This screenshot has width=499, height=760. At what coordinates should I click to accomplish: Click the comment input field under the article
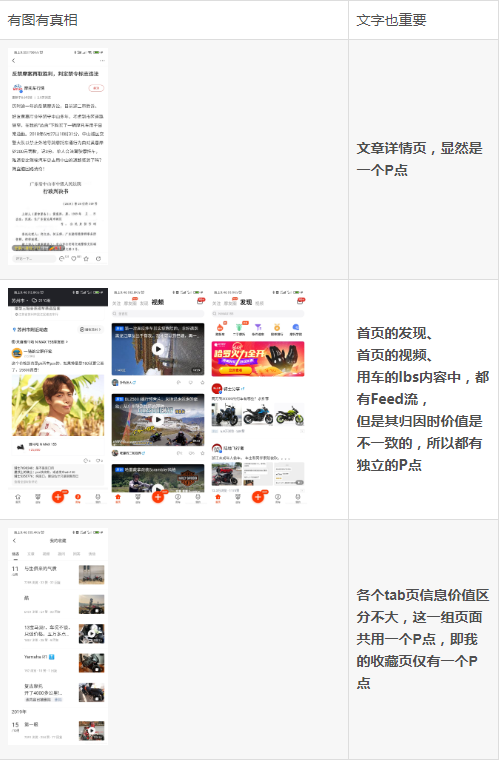coord(33,258)
